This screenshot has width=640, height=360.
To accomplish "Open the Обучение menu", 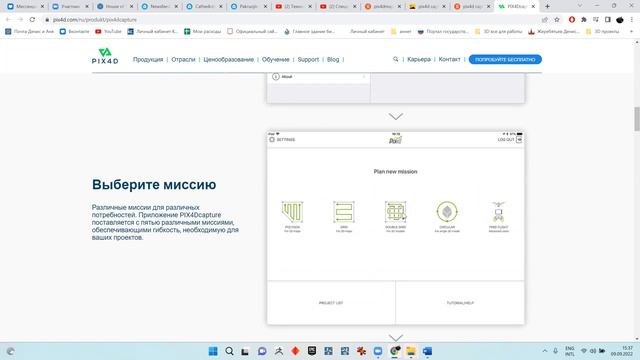I will [276, 60].
